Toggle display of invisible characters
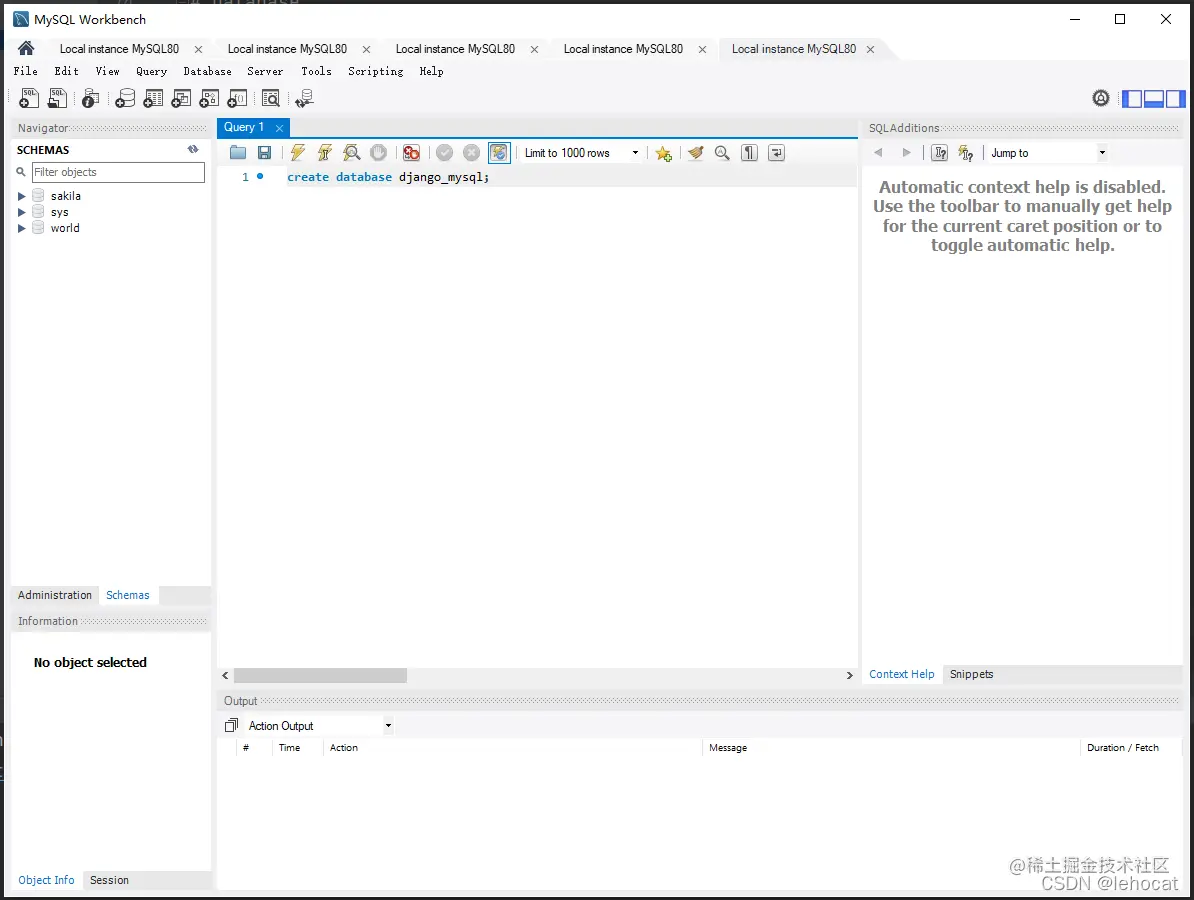This screenshot has height=900, width=1194. click(749, 152)
